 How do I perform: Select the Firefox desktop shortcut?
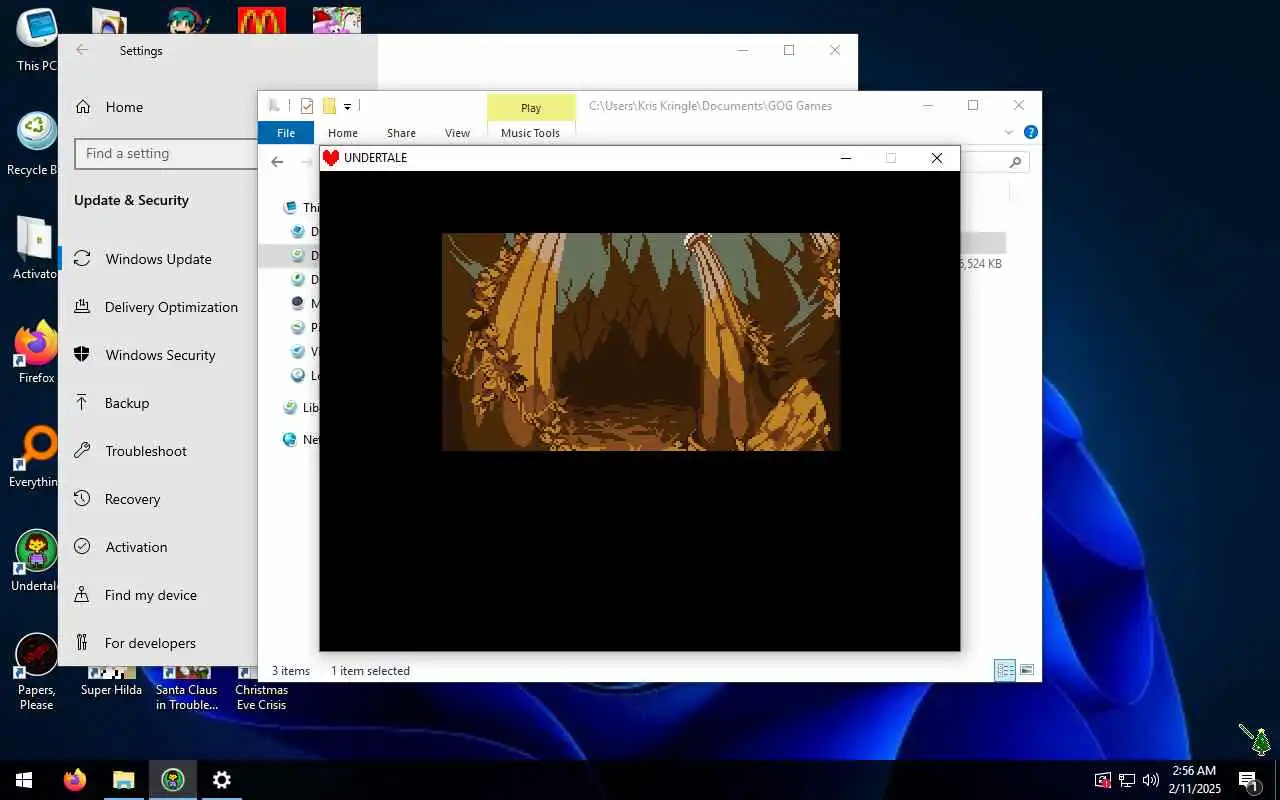pos(36,352)
